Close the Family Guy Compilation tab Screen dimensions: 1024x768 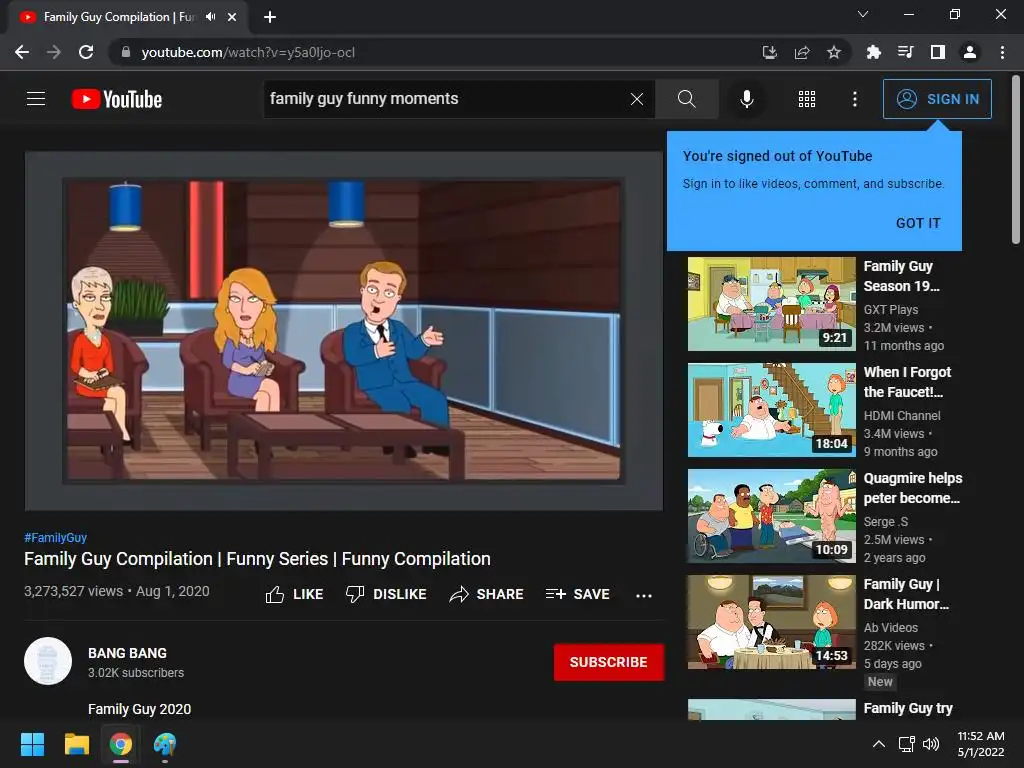click(x=232, y=17)
